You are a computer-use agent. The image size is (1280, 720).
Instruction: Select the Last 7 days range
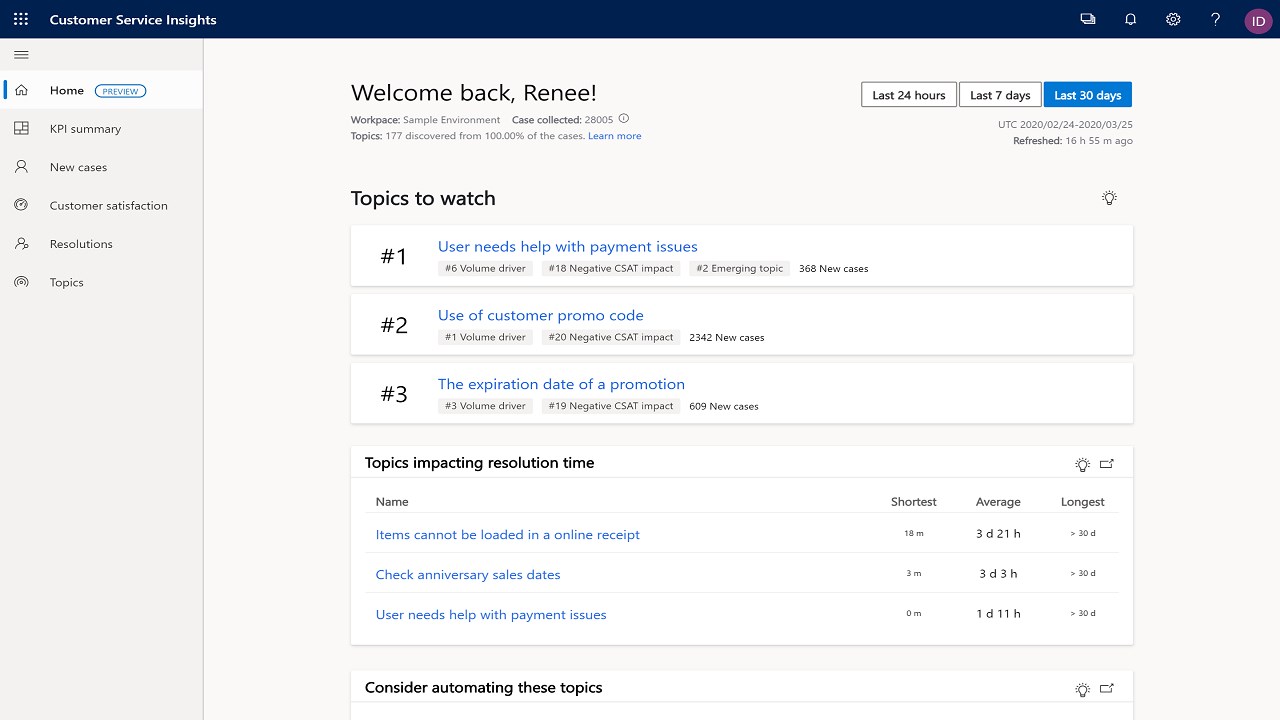(x=1000, y=95)
